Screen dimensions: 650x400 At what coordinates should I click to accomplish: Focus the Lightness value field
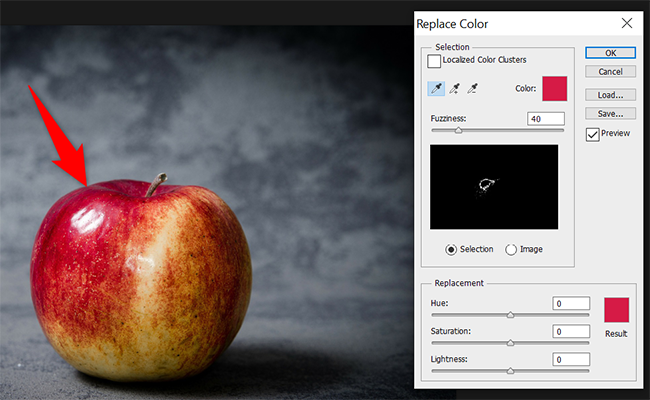pos(571,359)
